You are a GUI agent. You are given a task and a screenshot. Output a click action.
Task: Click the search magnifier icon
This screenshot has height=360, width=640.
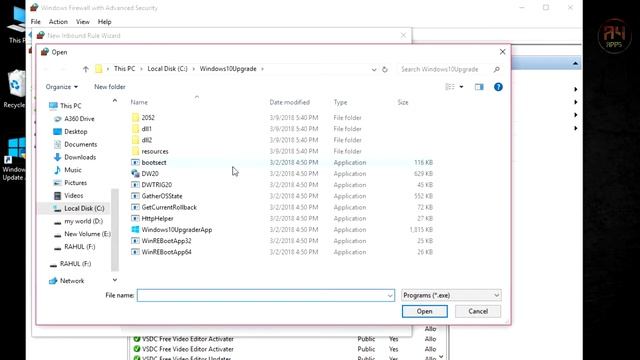(496, 69)
